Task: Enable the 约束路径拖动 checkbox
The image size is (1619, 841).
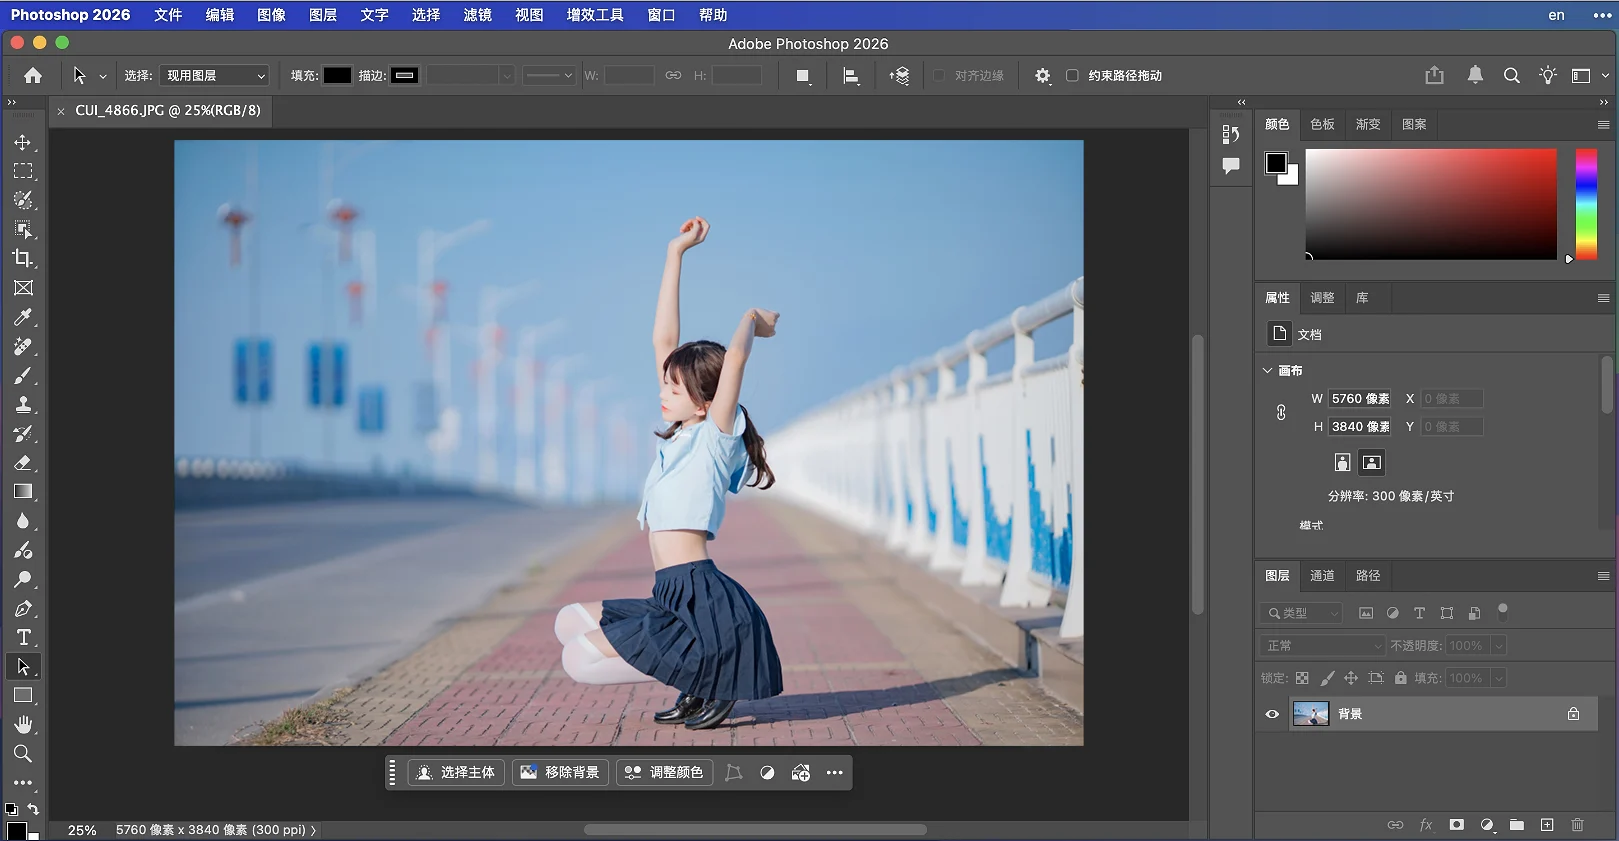Action: [x=1072, y=76]
